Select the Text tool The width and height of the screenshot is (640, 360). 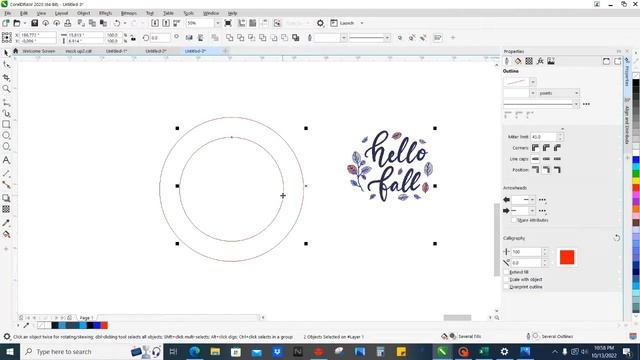coord(6,160)
